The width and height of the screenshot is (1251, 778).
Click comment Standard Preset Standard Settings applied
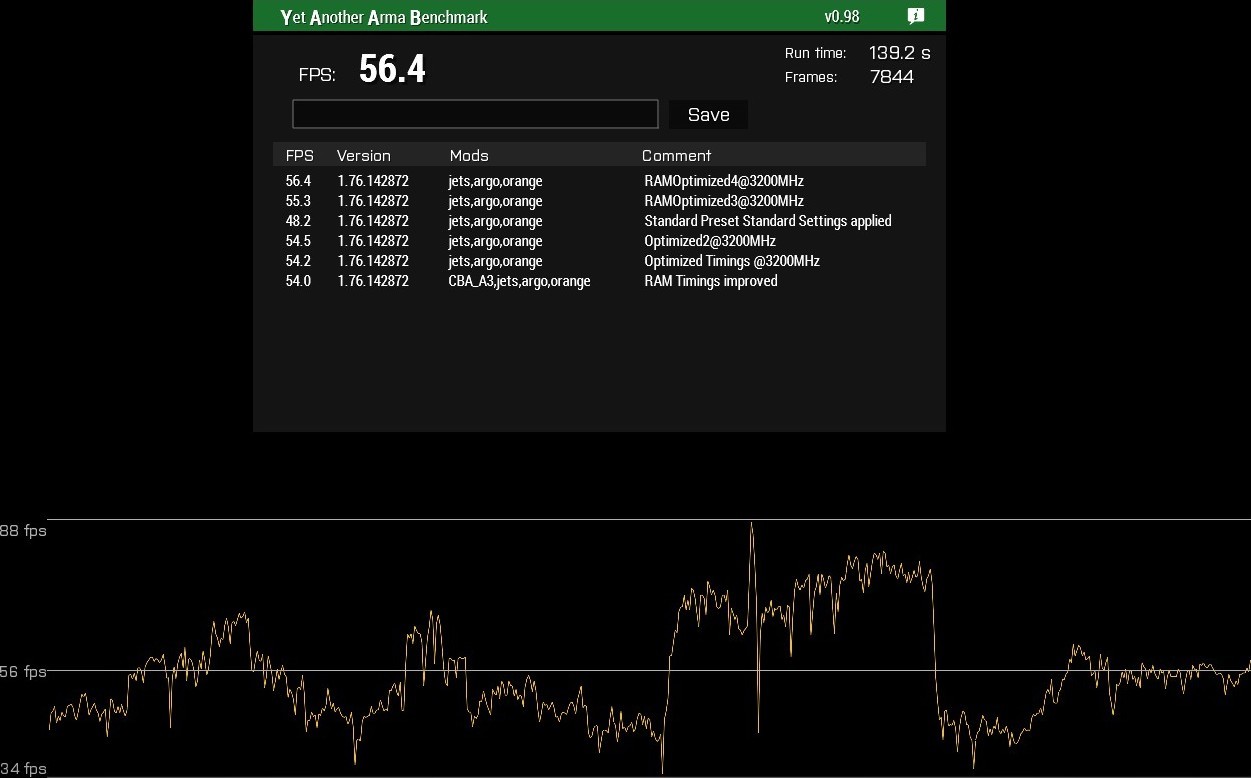coord(768,221)
